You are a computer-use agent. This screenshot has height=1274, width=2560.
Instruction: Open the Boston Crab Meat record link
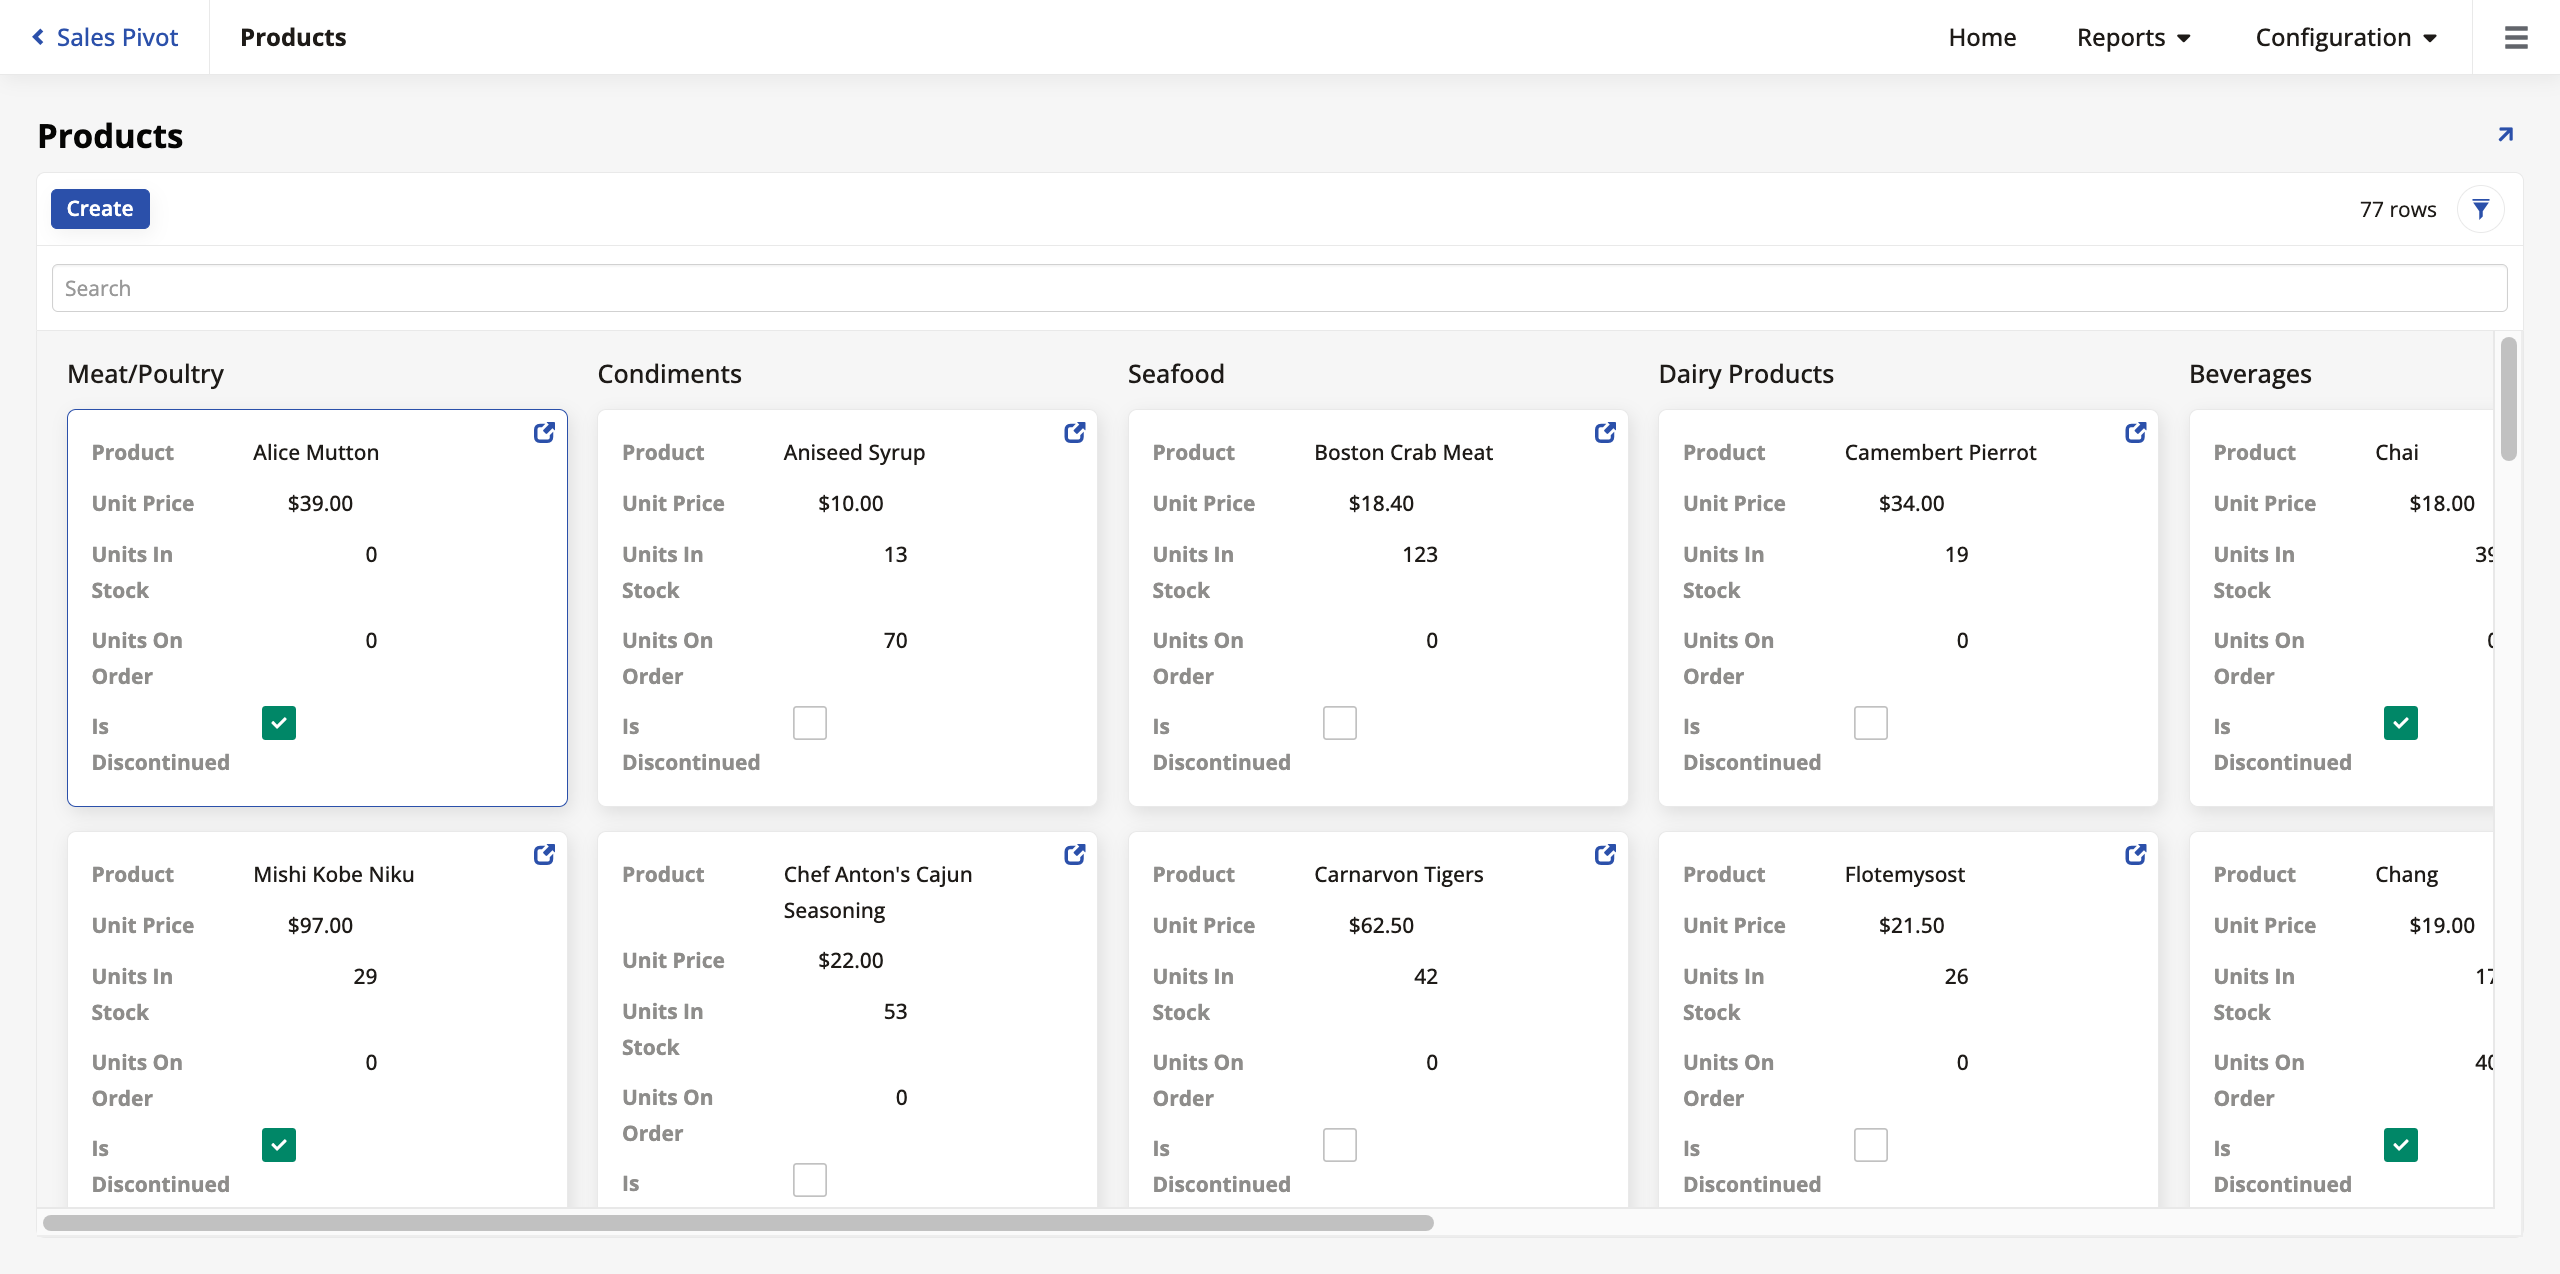(1605, 432)
